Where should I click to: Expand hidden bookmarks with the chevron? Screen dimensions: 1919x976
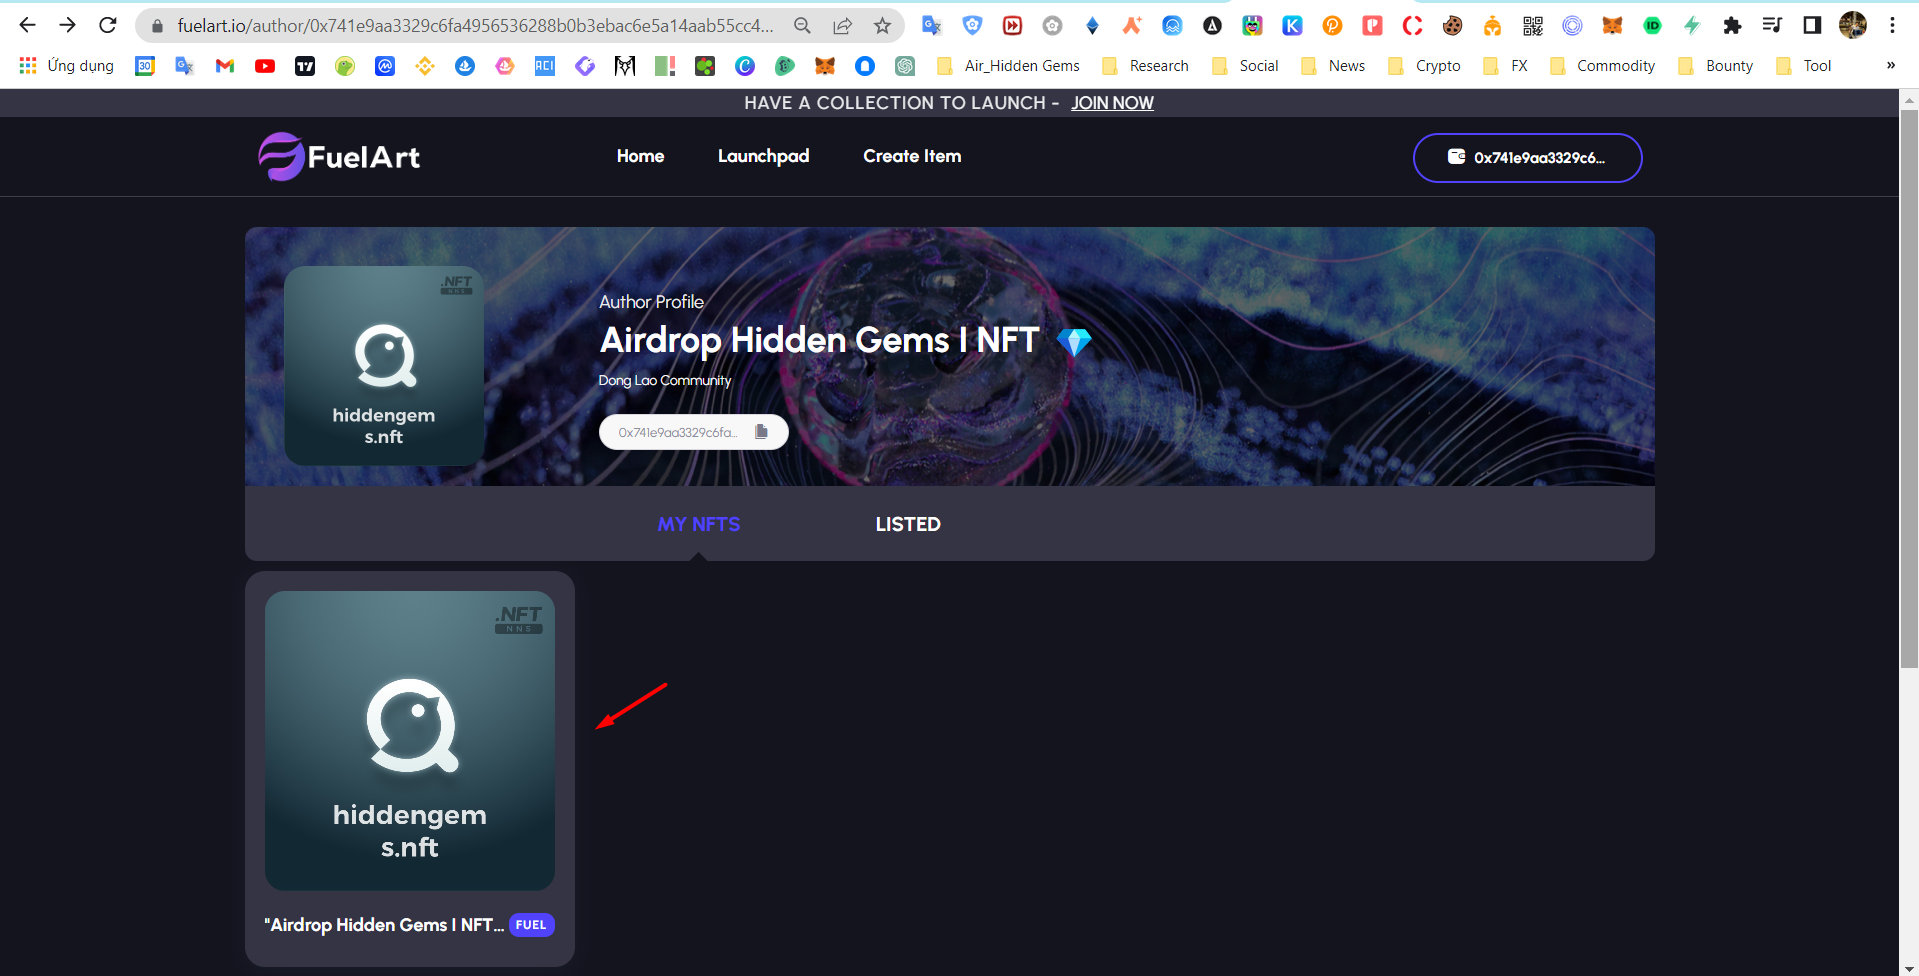1890,66
